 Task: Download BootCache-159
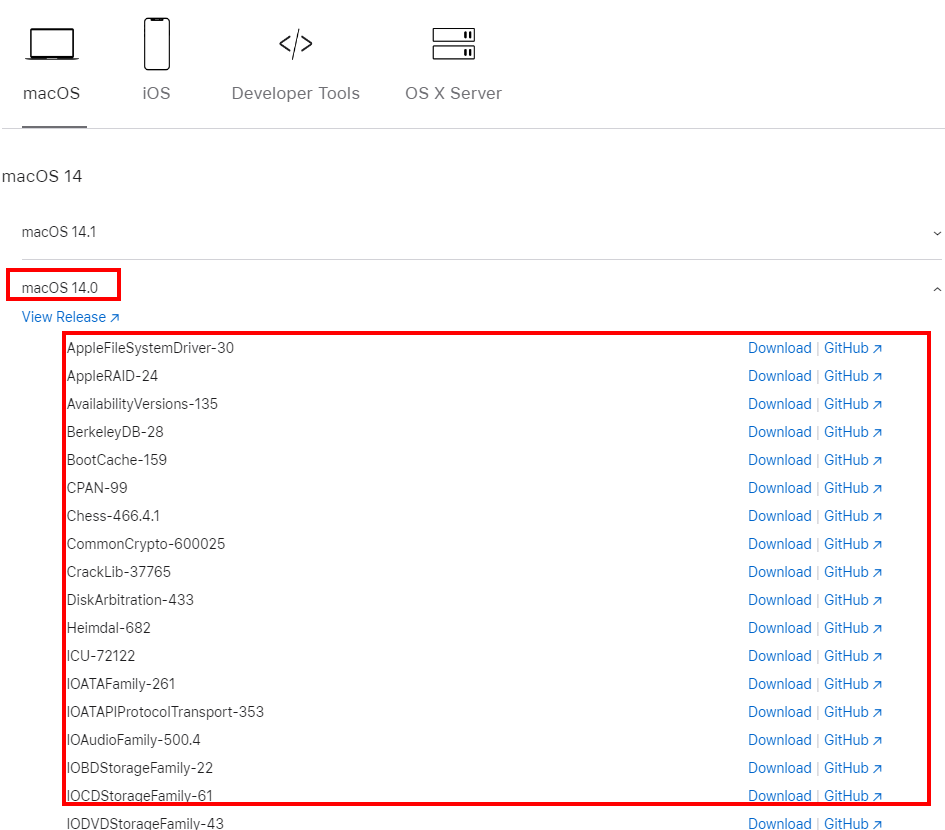pos(780,461)
